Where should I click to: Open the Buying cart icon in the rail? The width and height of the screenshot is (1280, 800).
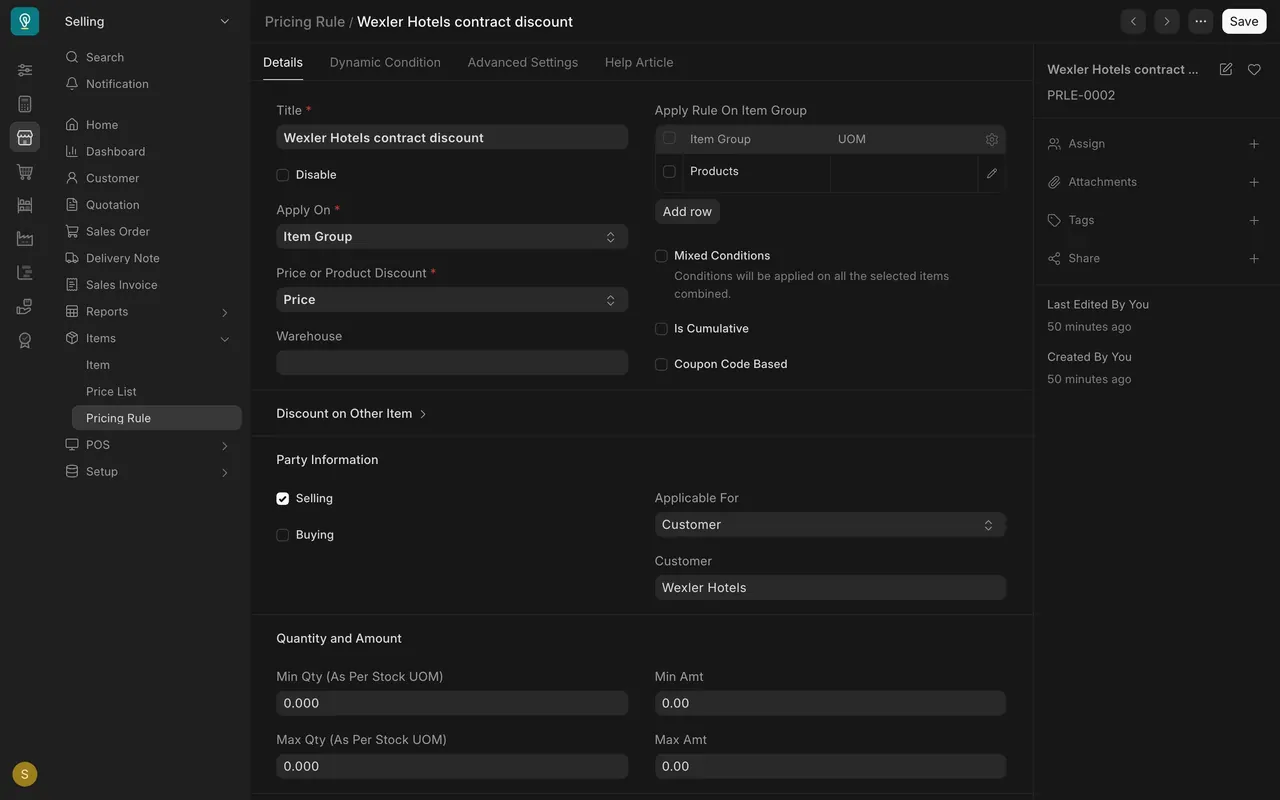(x=25, y=171)
